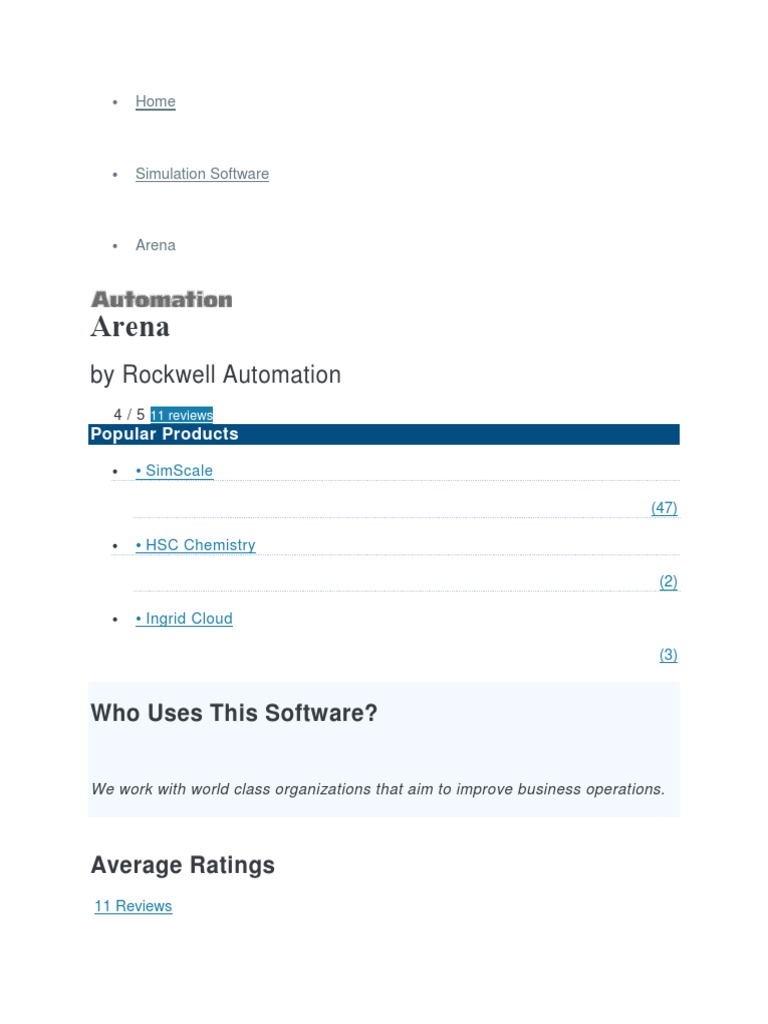Screen dimensions: 768x1024
Task: Select the Popular Products header bar
Action: point(384,434)
